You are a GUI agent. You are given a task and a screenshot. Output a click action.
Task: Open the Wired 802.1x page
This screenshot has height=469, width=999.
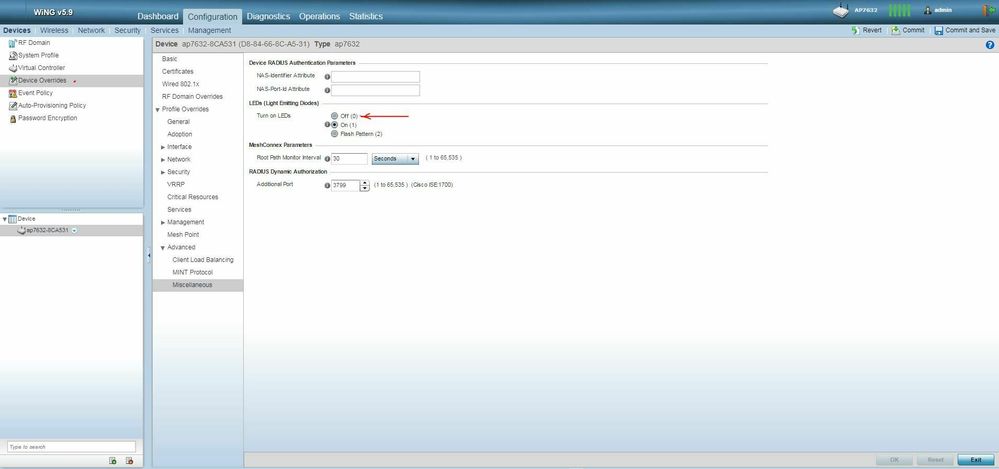coord(180,84)
